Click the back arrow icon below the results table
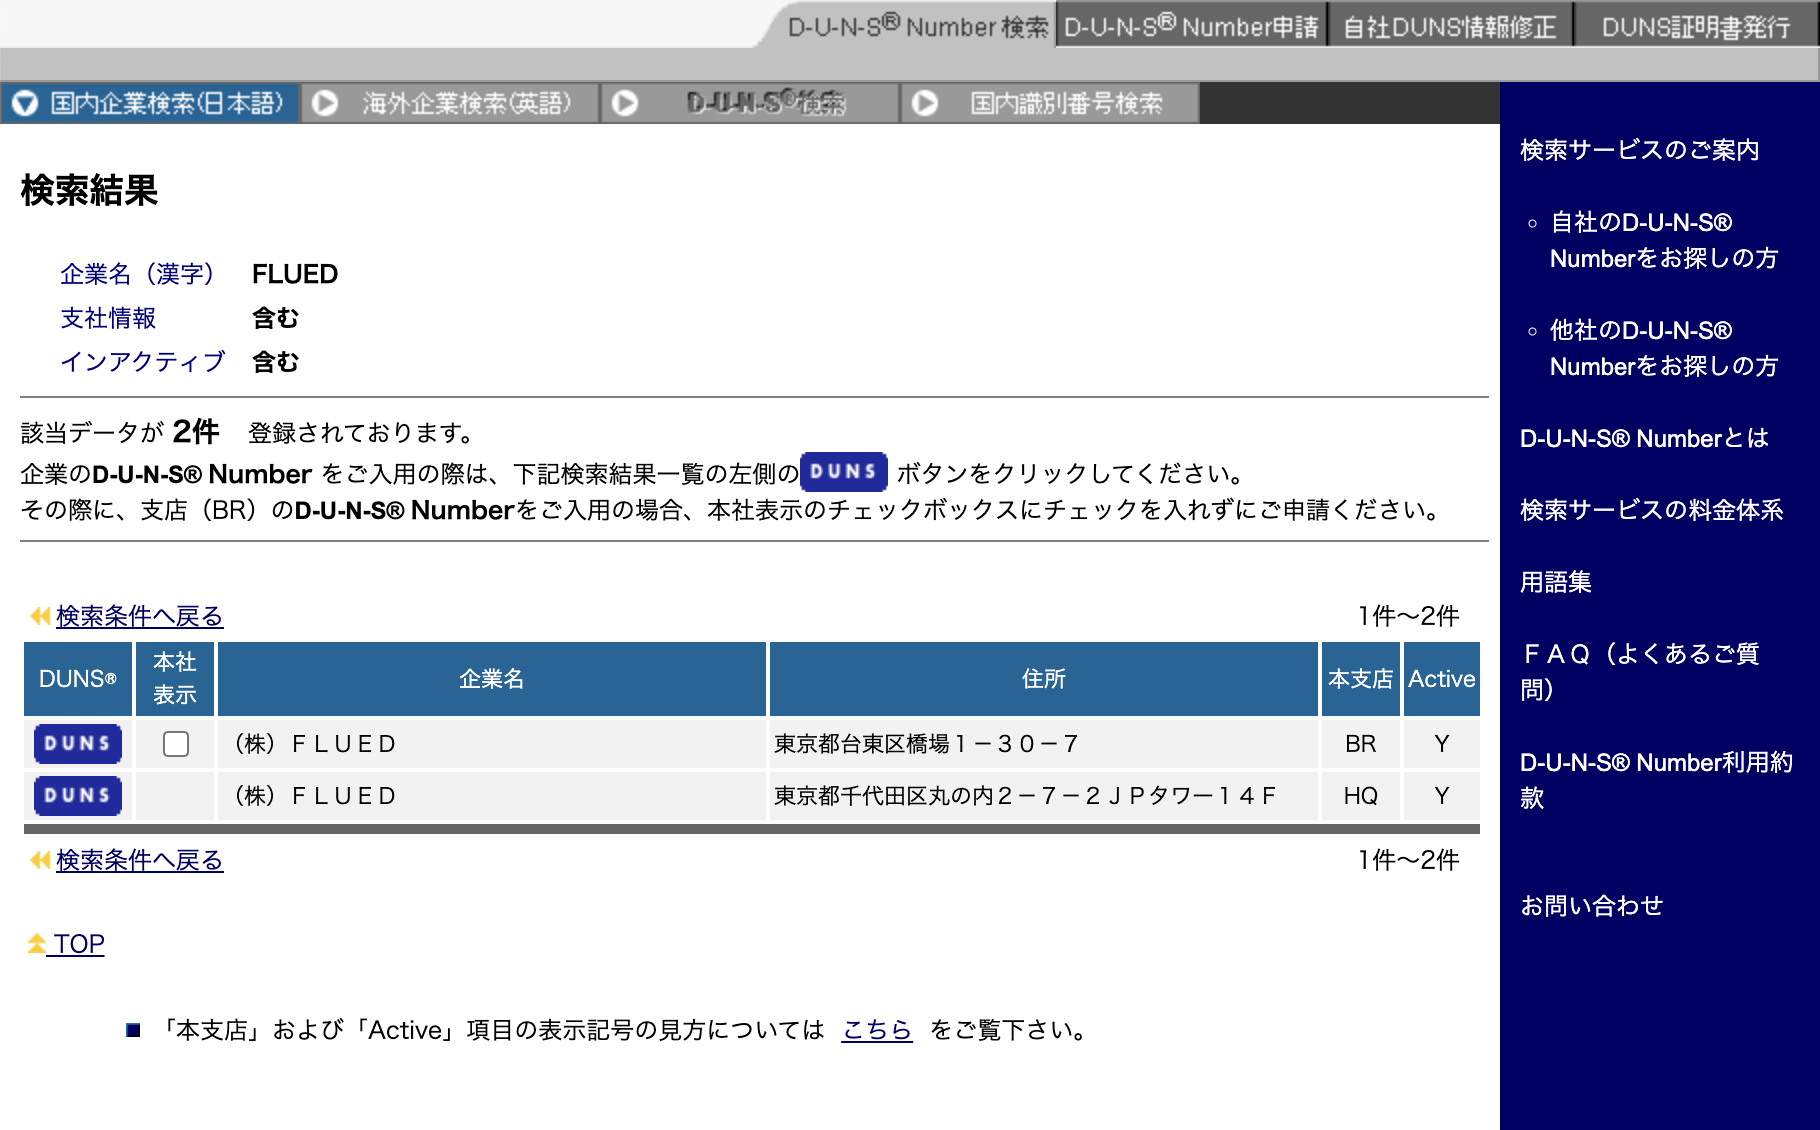The image size is (1820, 1130). (40, 860)
